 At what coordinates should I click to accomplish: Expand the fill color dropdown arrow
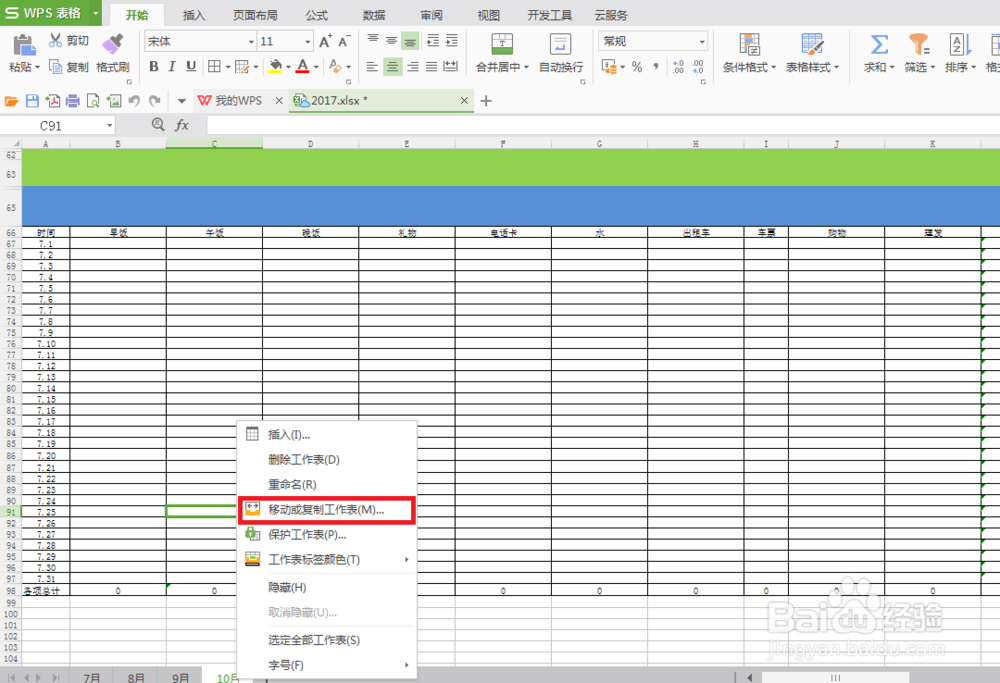[288, 67]
